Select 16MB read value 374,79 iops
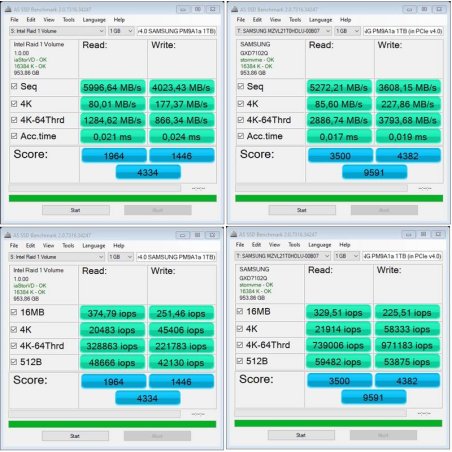452x452 pixels. pos(112,313)
